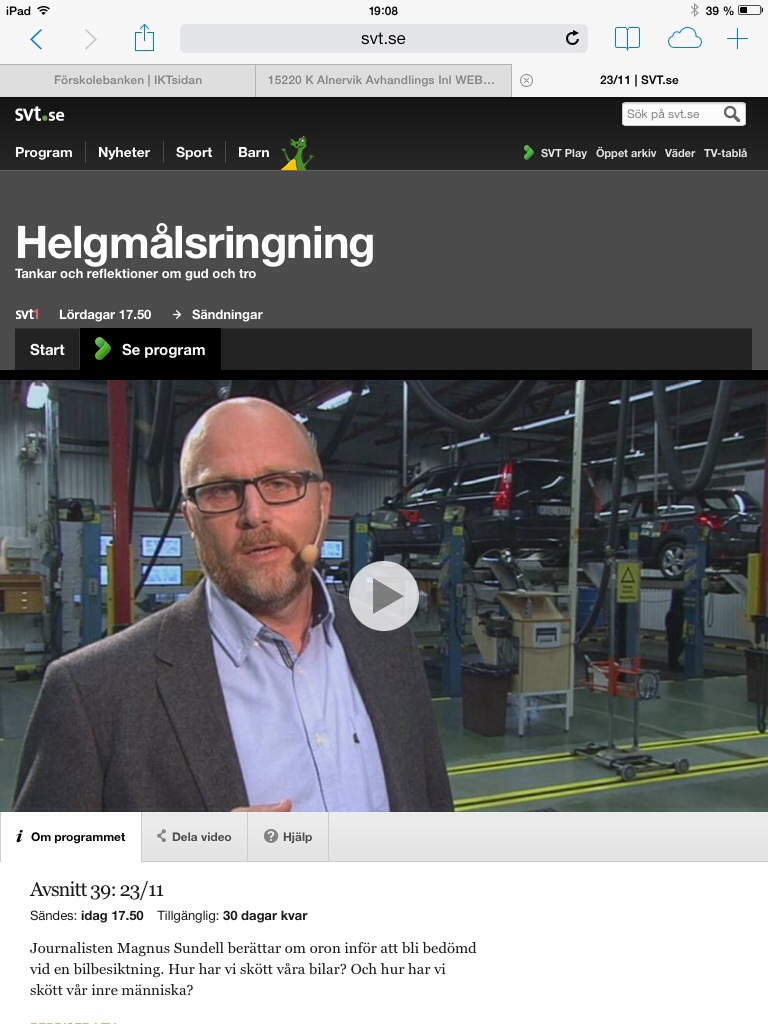Tap the svt.se address bar
768x1024 pixels.
(x=383, y=39)
